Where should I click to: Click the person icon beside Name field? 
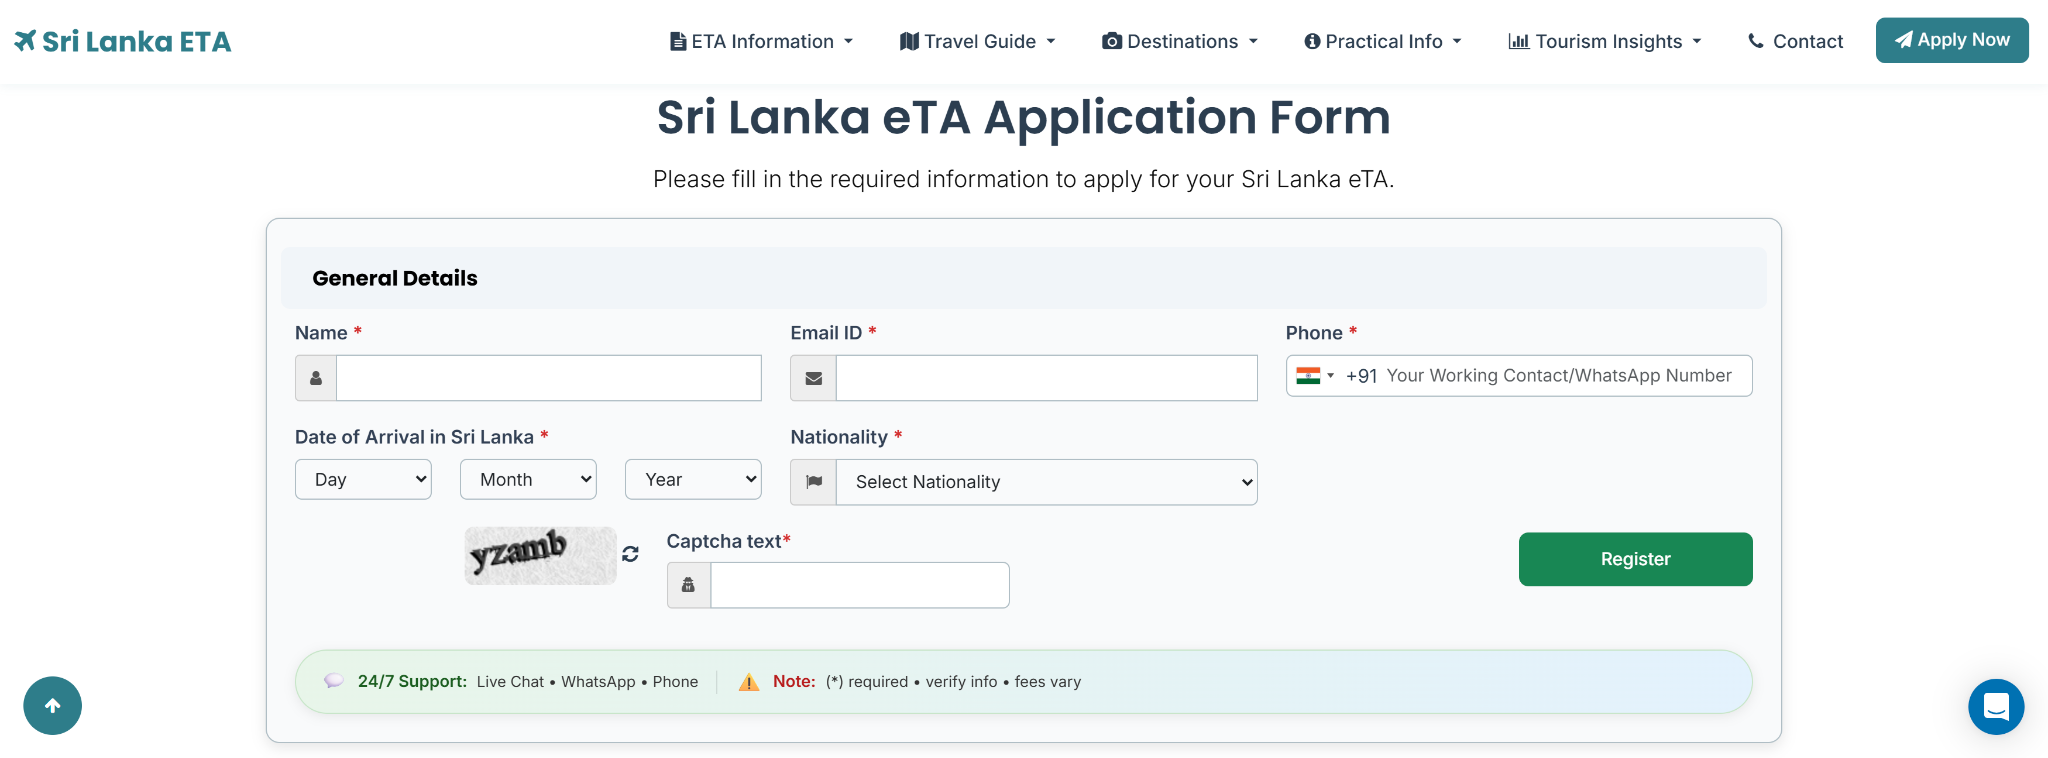316,378
